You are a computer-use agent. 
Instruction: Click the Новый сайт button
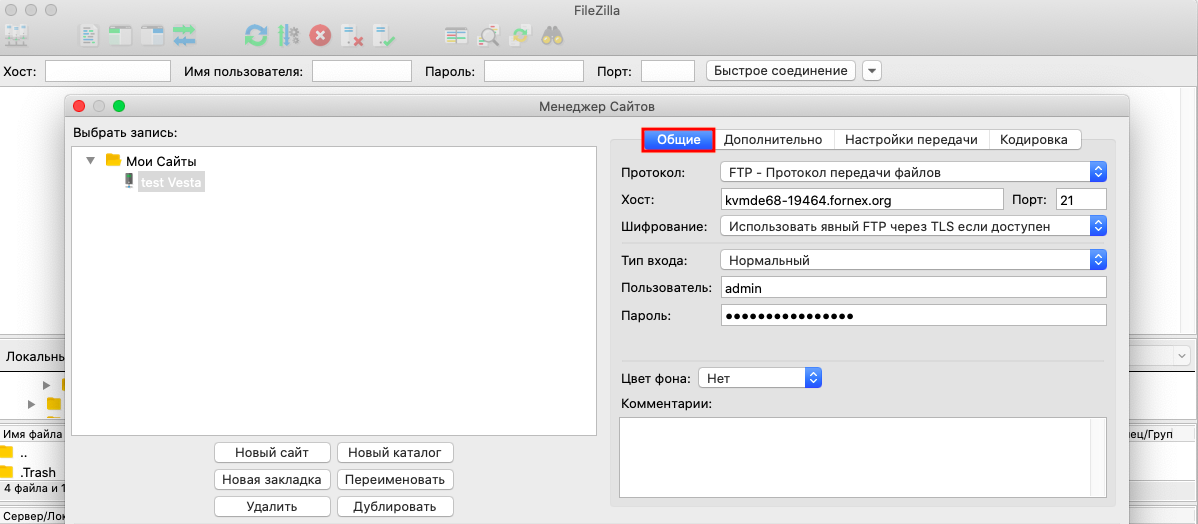pos(272,452)
